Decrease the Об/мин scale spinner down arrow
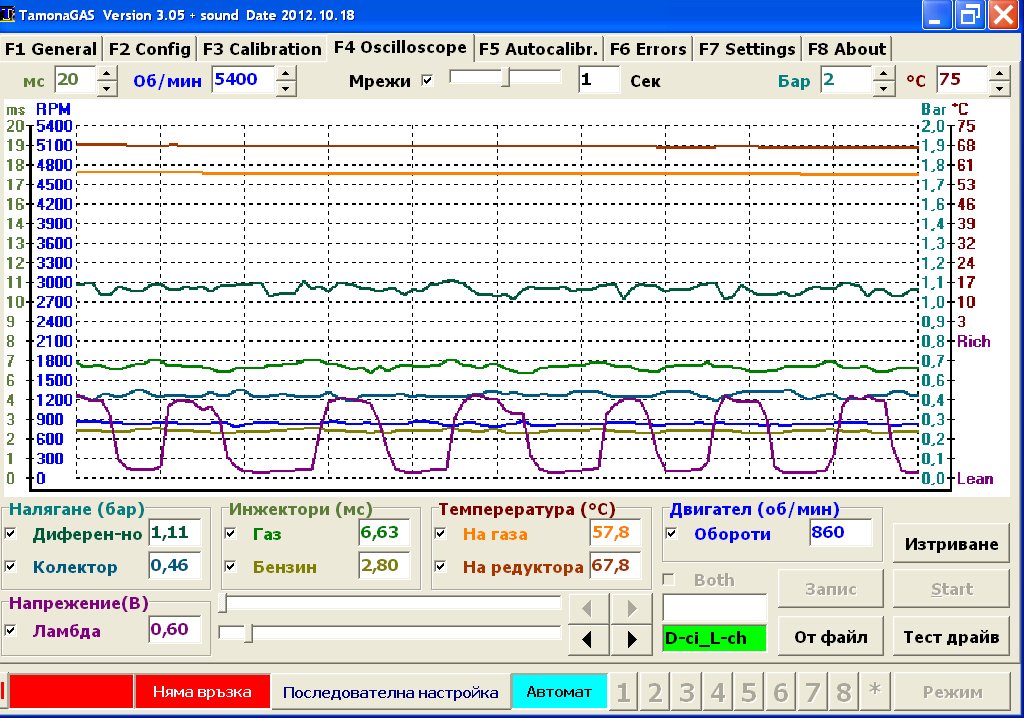The height and width of the screenshot is (718, 1024). 286,88
